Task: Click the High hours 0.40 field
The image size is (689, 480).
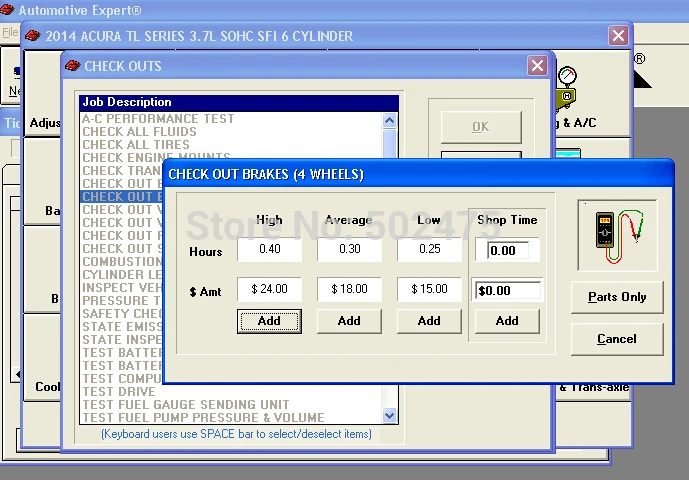Action: (x=269, y=249)
